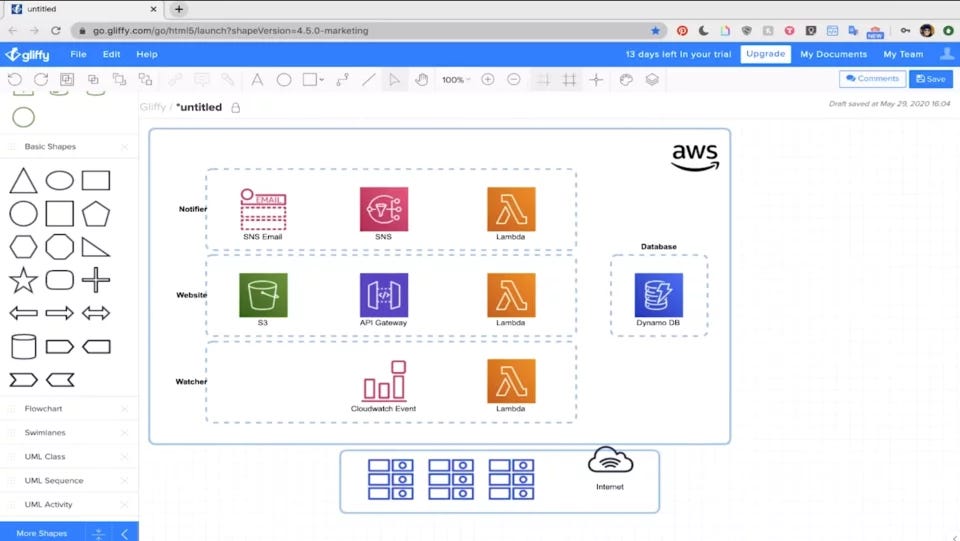
Task: Collapse the Basic Shapes section
Action: [50, 146]
